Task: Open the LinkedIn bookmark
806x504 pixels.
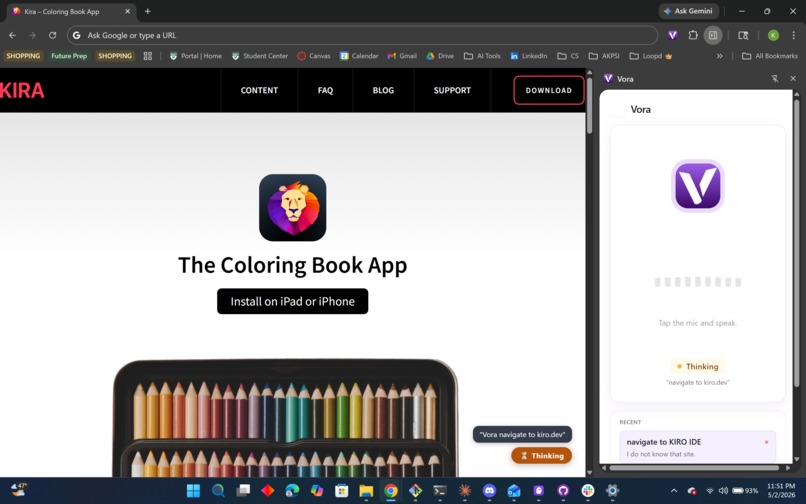Action: 528,56
